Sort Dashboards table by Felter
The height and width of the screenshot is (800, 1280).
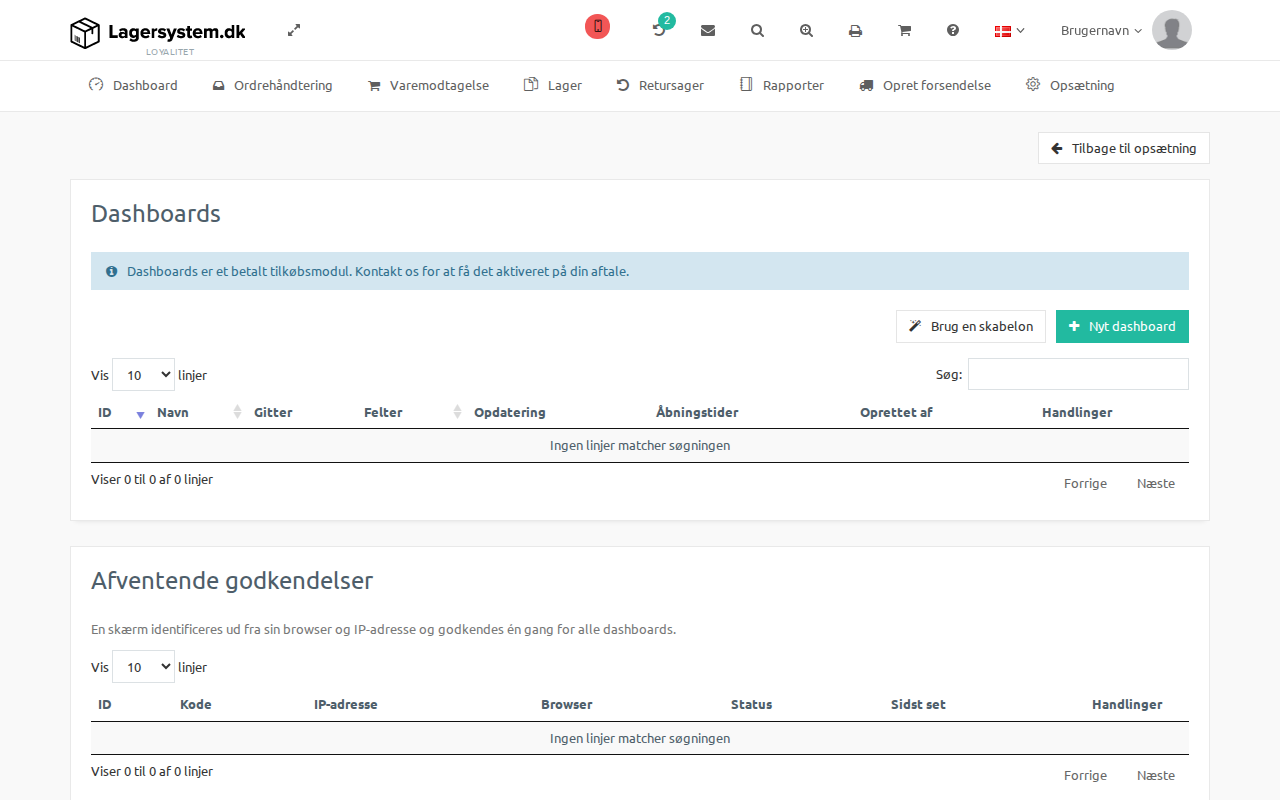coord(412,413)
